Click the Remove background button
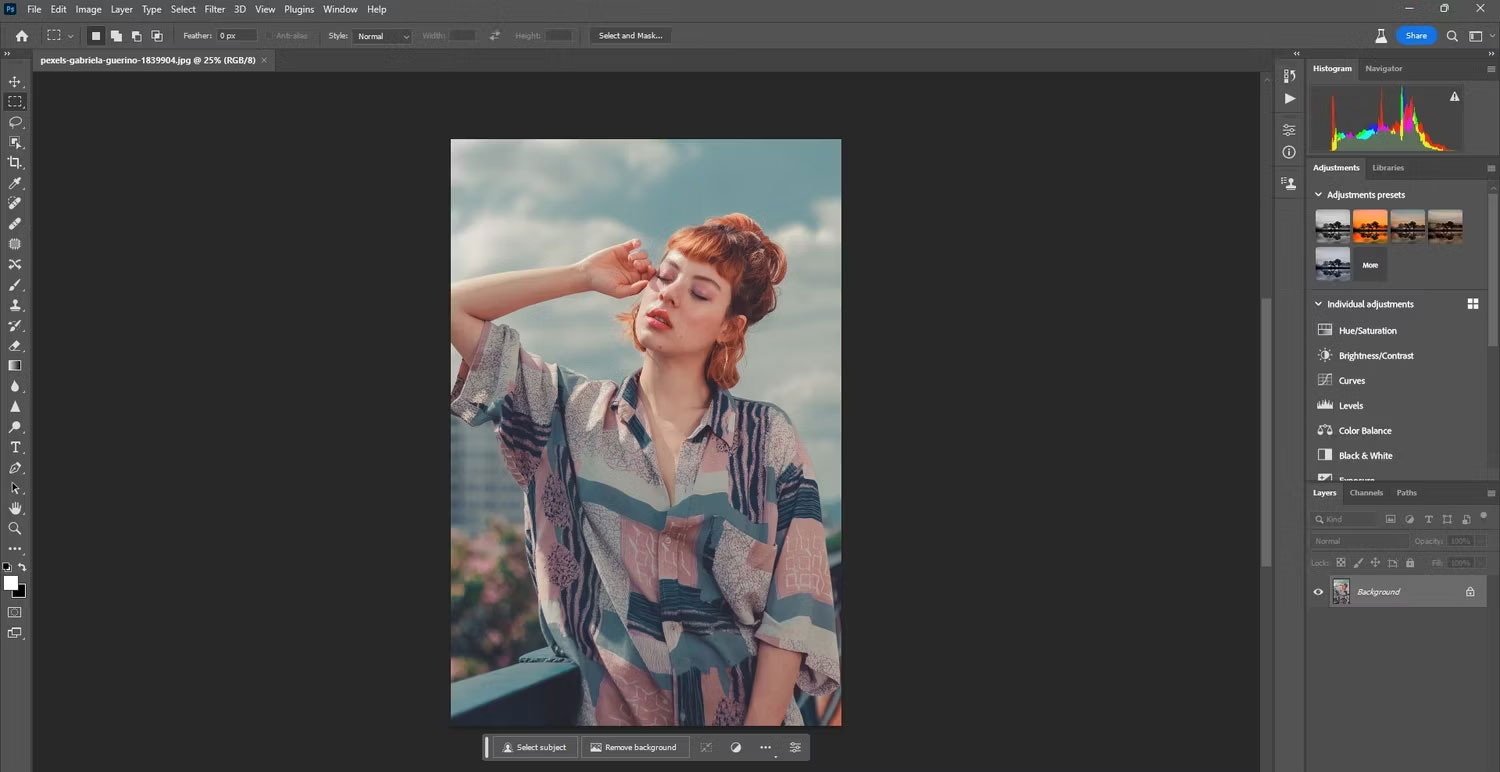This screenshot has width=1500, height=772. [x=634, y=747]
